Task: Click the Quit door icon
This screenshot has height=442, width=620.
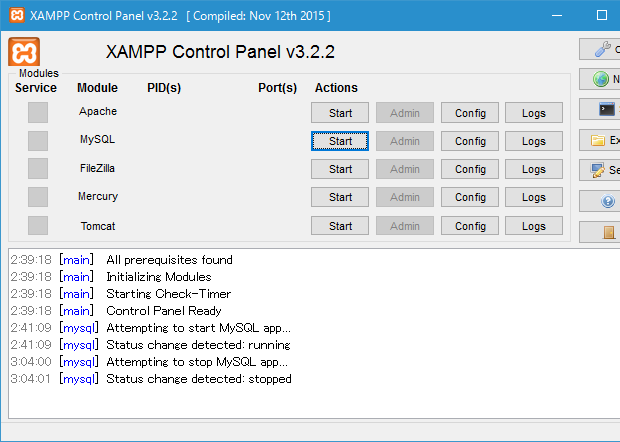Action: point(608,232)
